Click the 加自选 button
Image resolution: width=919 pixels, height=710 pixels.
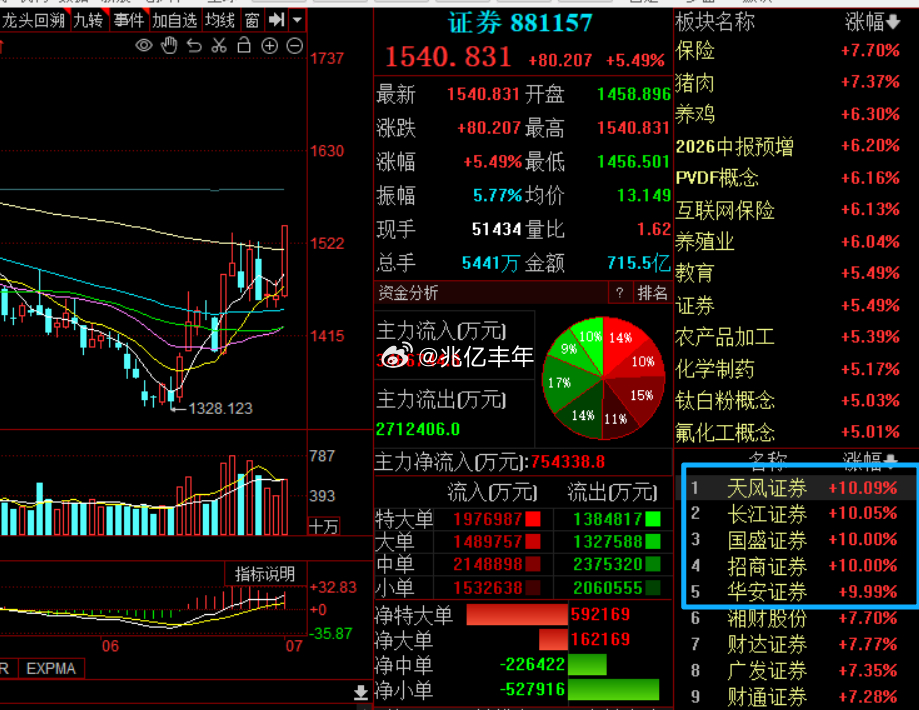[175, 21]
